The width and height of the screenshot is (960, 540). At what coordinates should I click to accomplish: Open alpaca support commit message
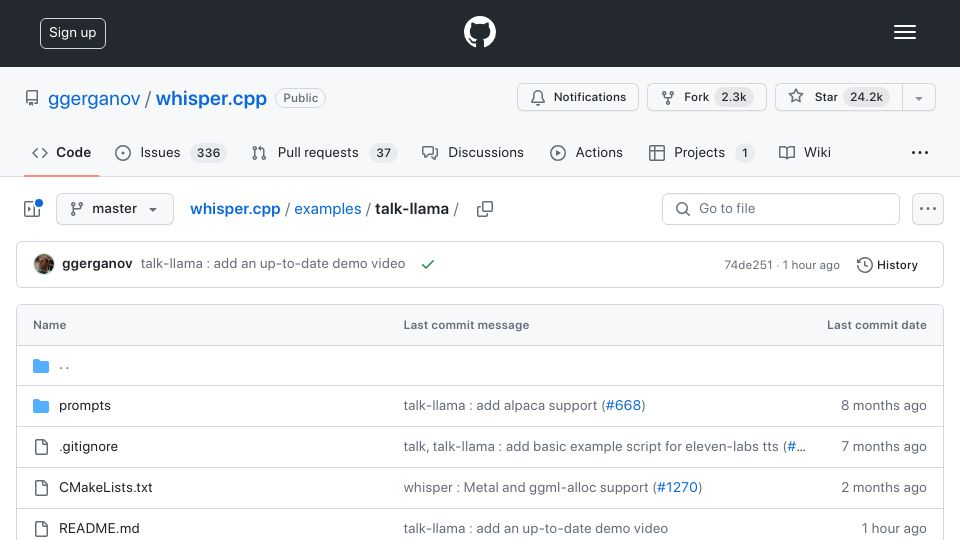[500, 405]
